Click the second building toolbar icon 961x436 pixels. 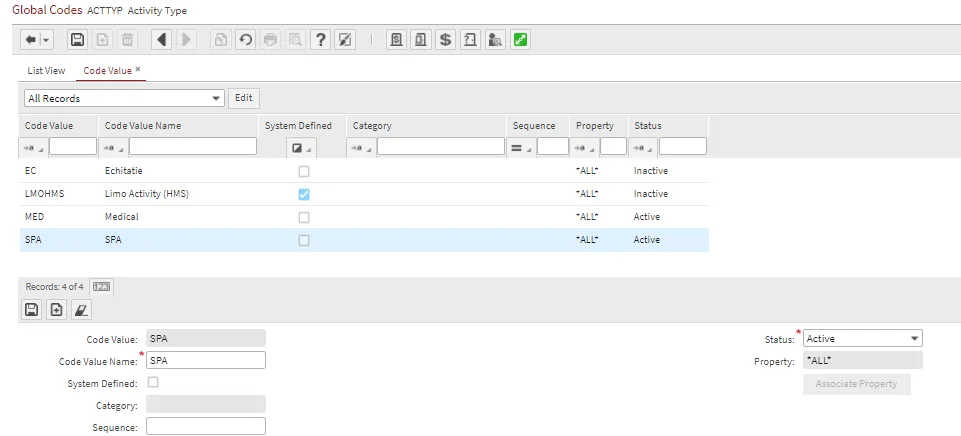point(421,40)
